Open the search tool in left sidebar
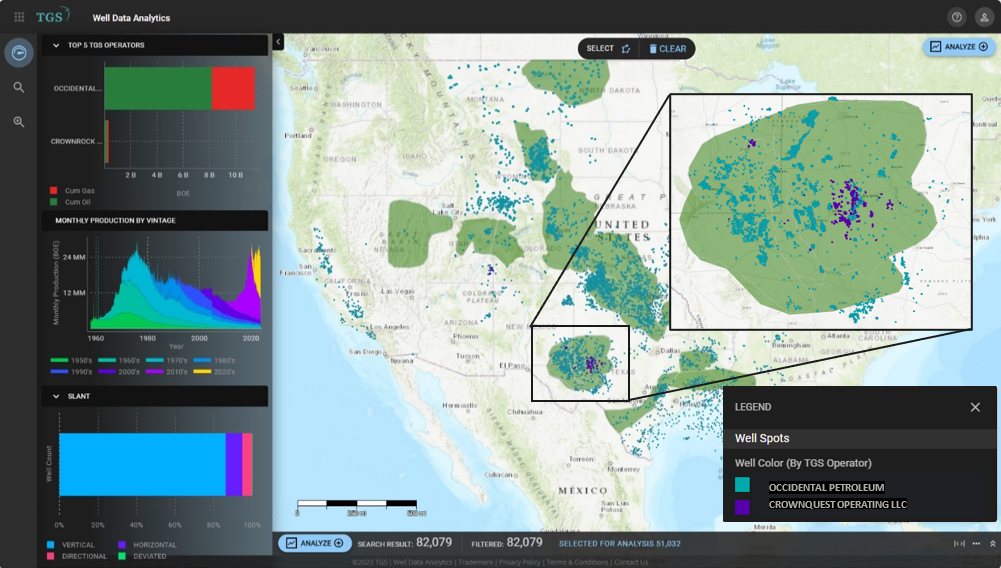Screen dimensions: 1001x568 19,88
